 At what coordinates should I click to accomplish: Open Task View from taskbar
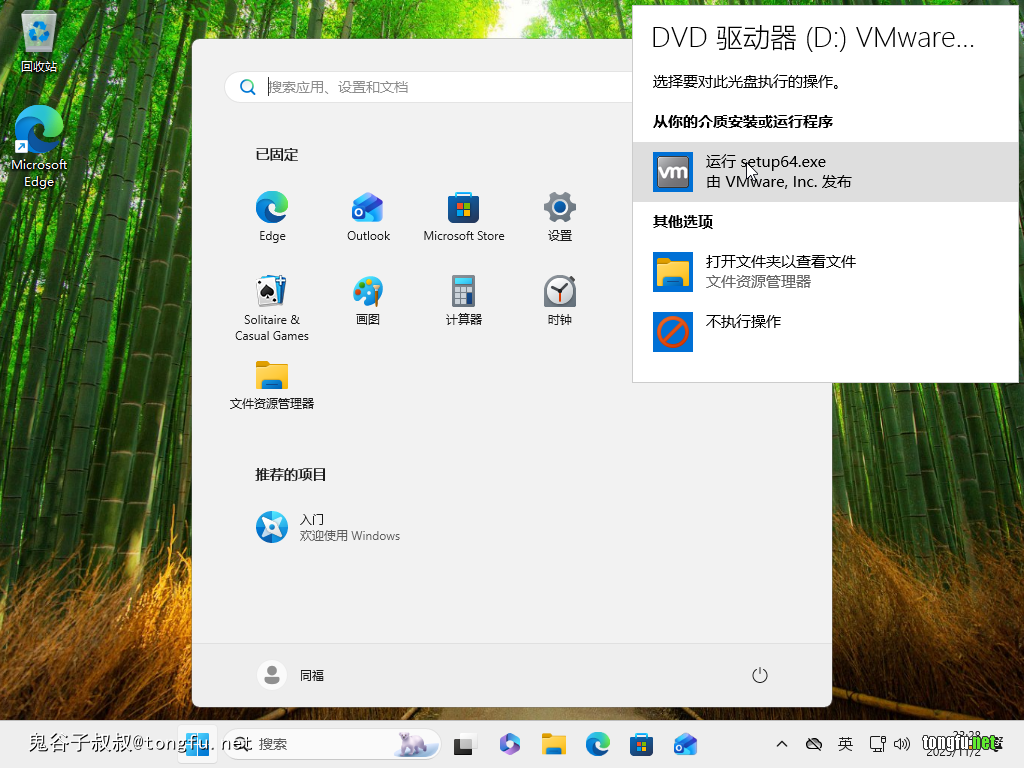(x=463, y=744)
